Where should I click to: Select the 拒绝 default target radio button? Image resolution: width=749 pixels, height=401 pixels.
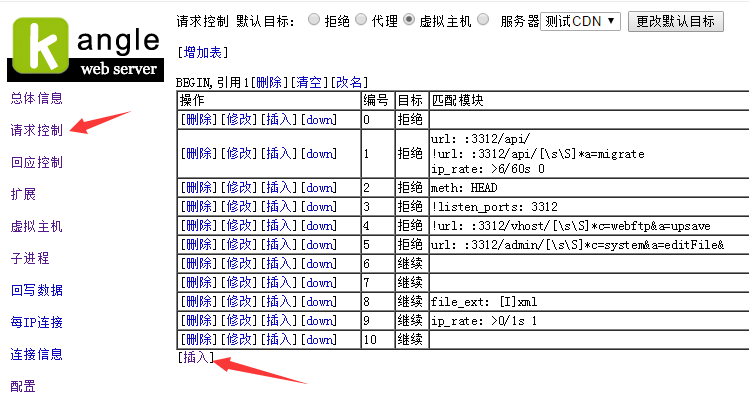315,20
